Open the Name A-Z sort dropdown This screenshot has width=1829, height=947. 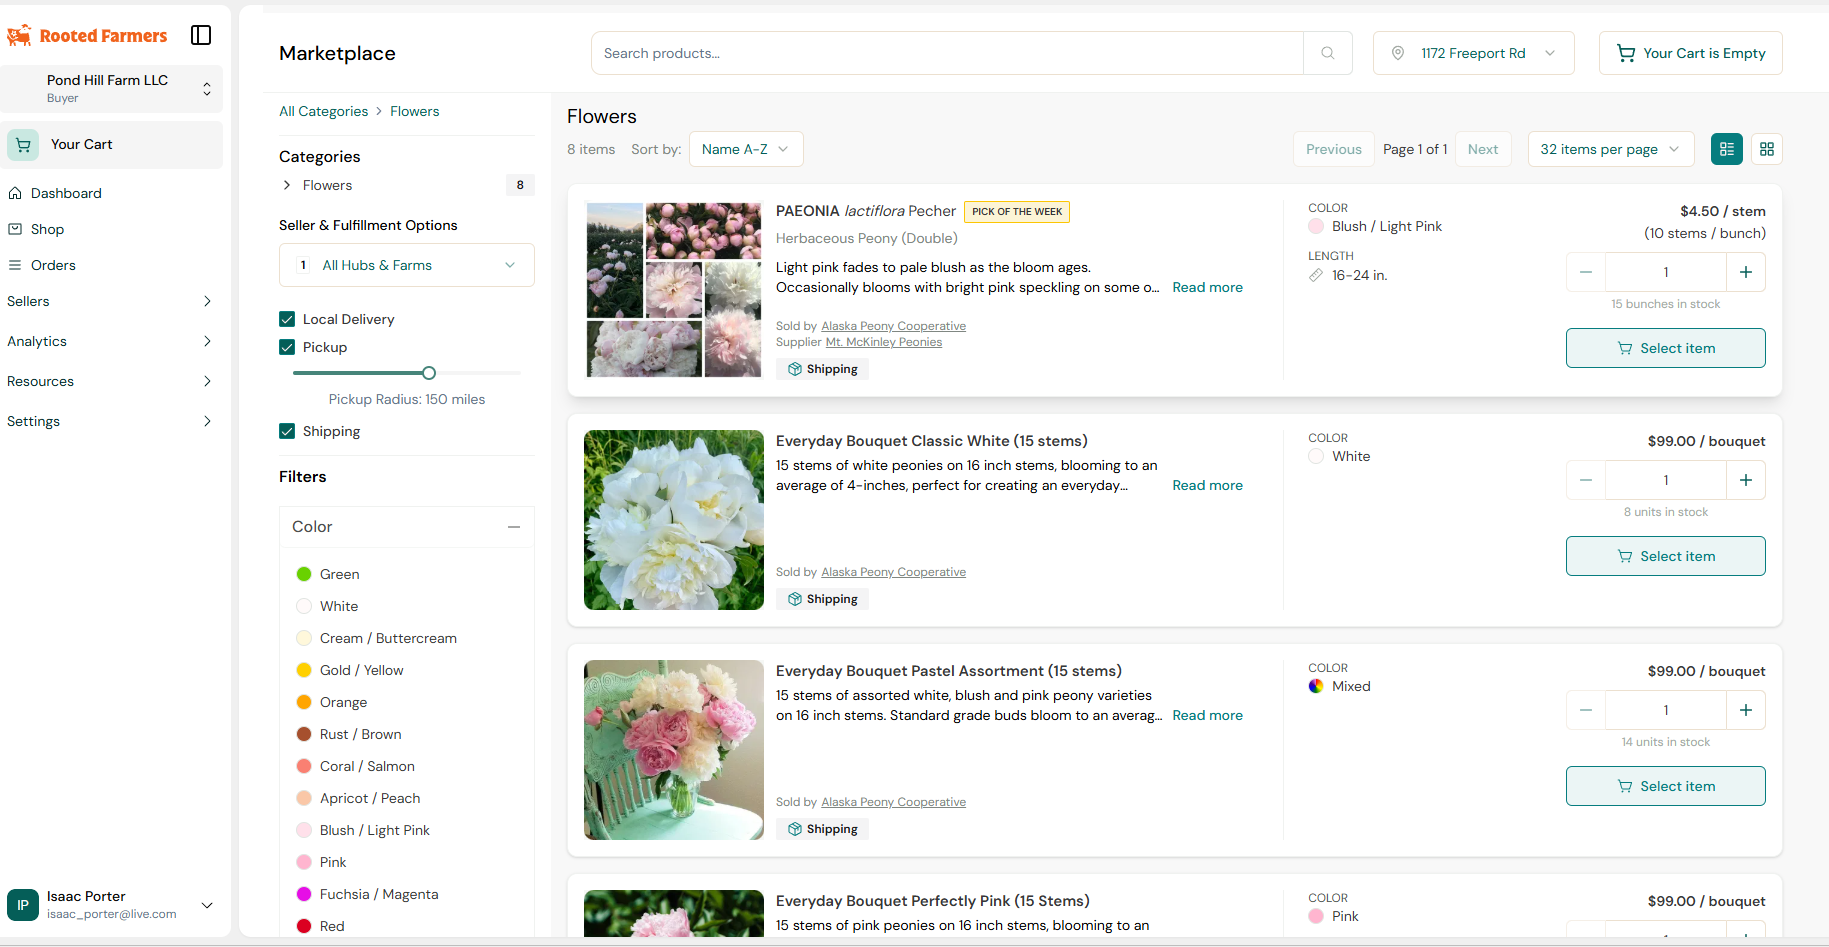[745, 149]
